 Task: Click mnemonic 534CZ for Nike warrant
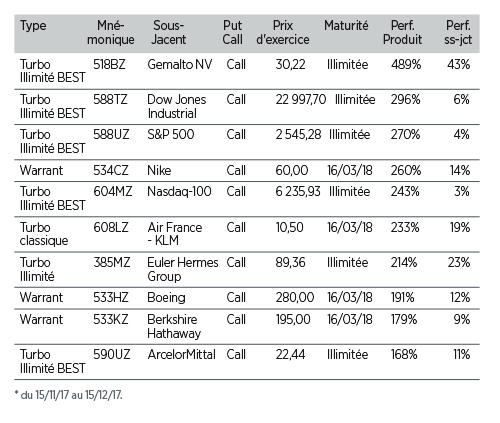click(111, 170)
